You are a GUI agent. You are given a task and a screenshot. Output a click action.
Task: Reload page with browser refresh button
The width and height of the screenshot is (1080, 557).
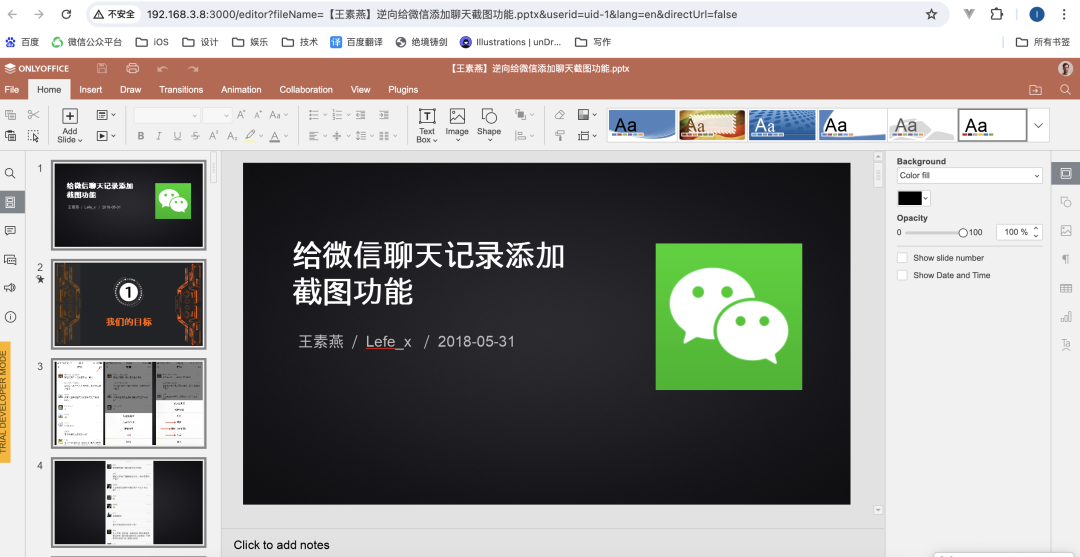pyautogui.click(x=66, y=14)
